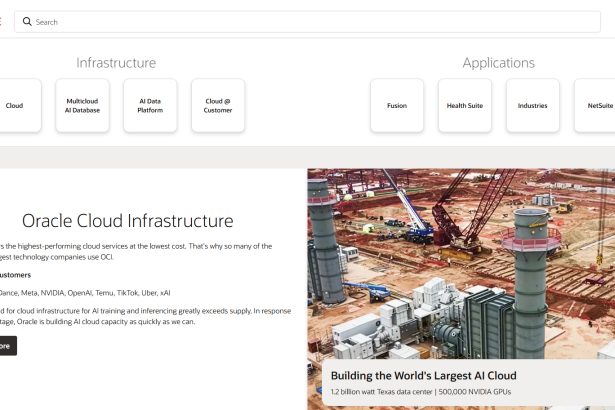Open the NetSuite card
This screenshot has width=615, height=410.
click(595, 105)
